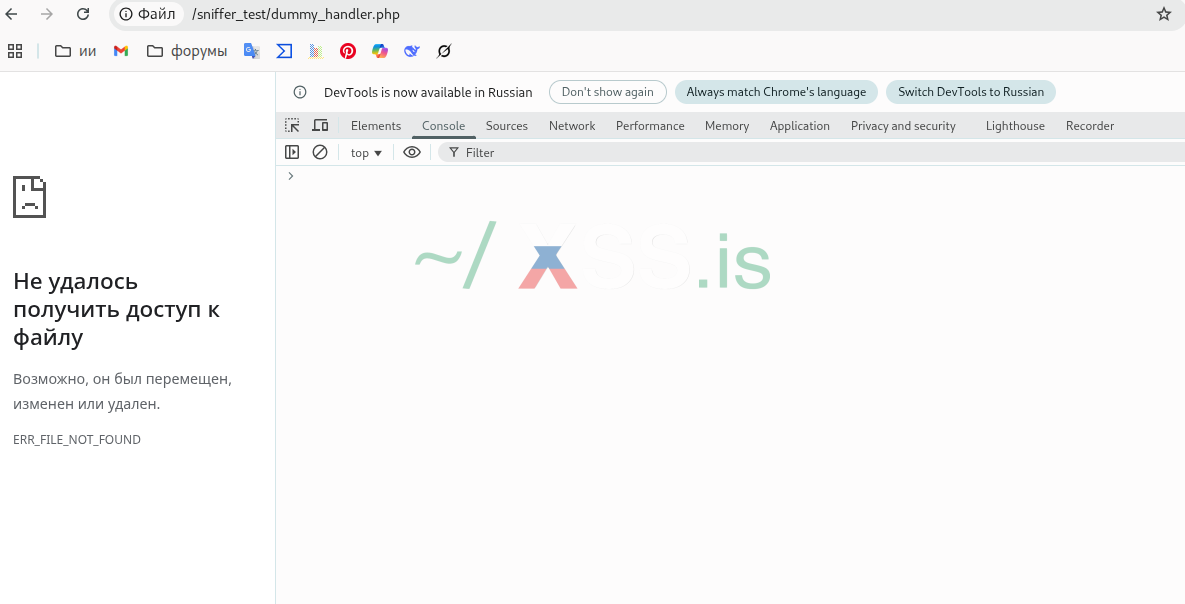Show the console sidebar icon

click(292, 152)
